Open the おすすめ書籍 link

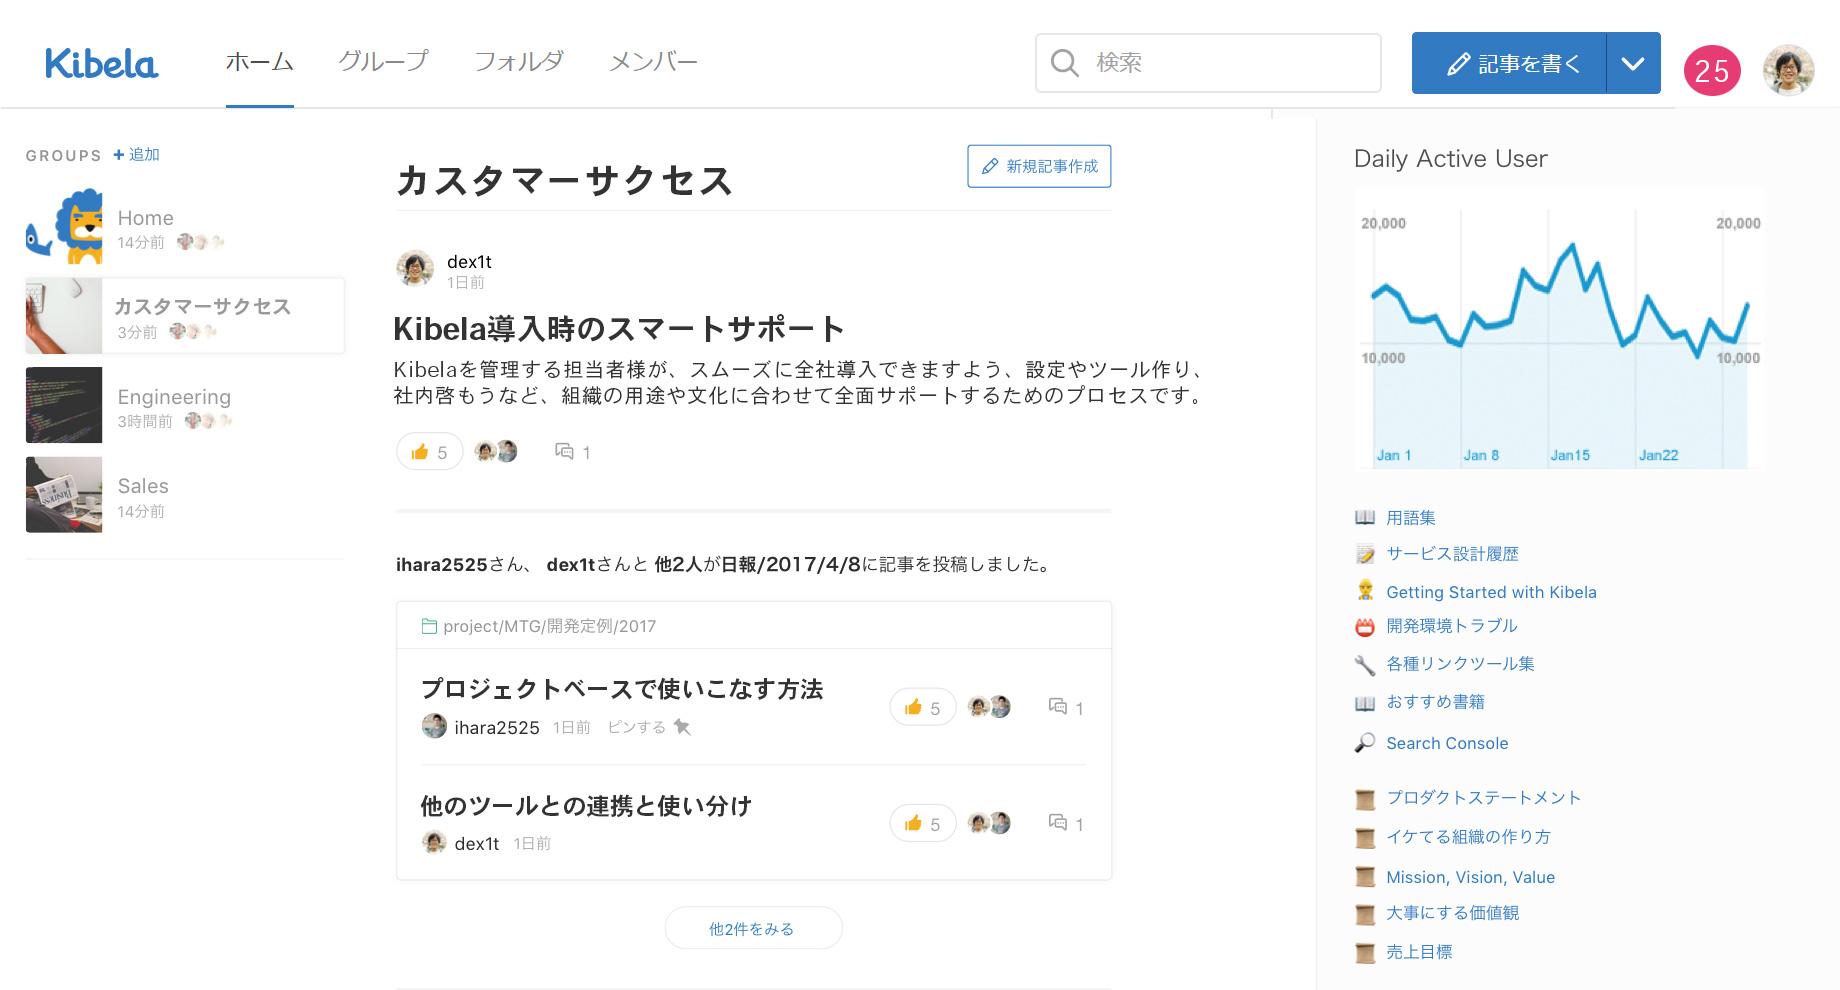pos(1435,702)
